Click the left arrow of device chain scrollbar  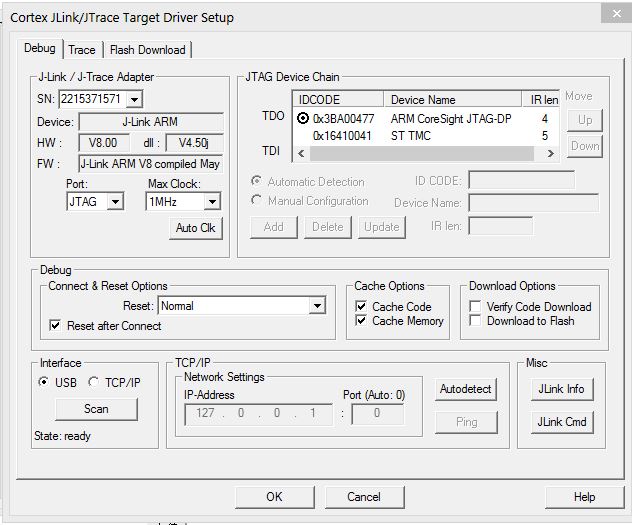[x=301, y=154]
